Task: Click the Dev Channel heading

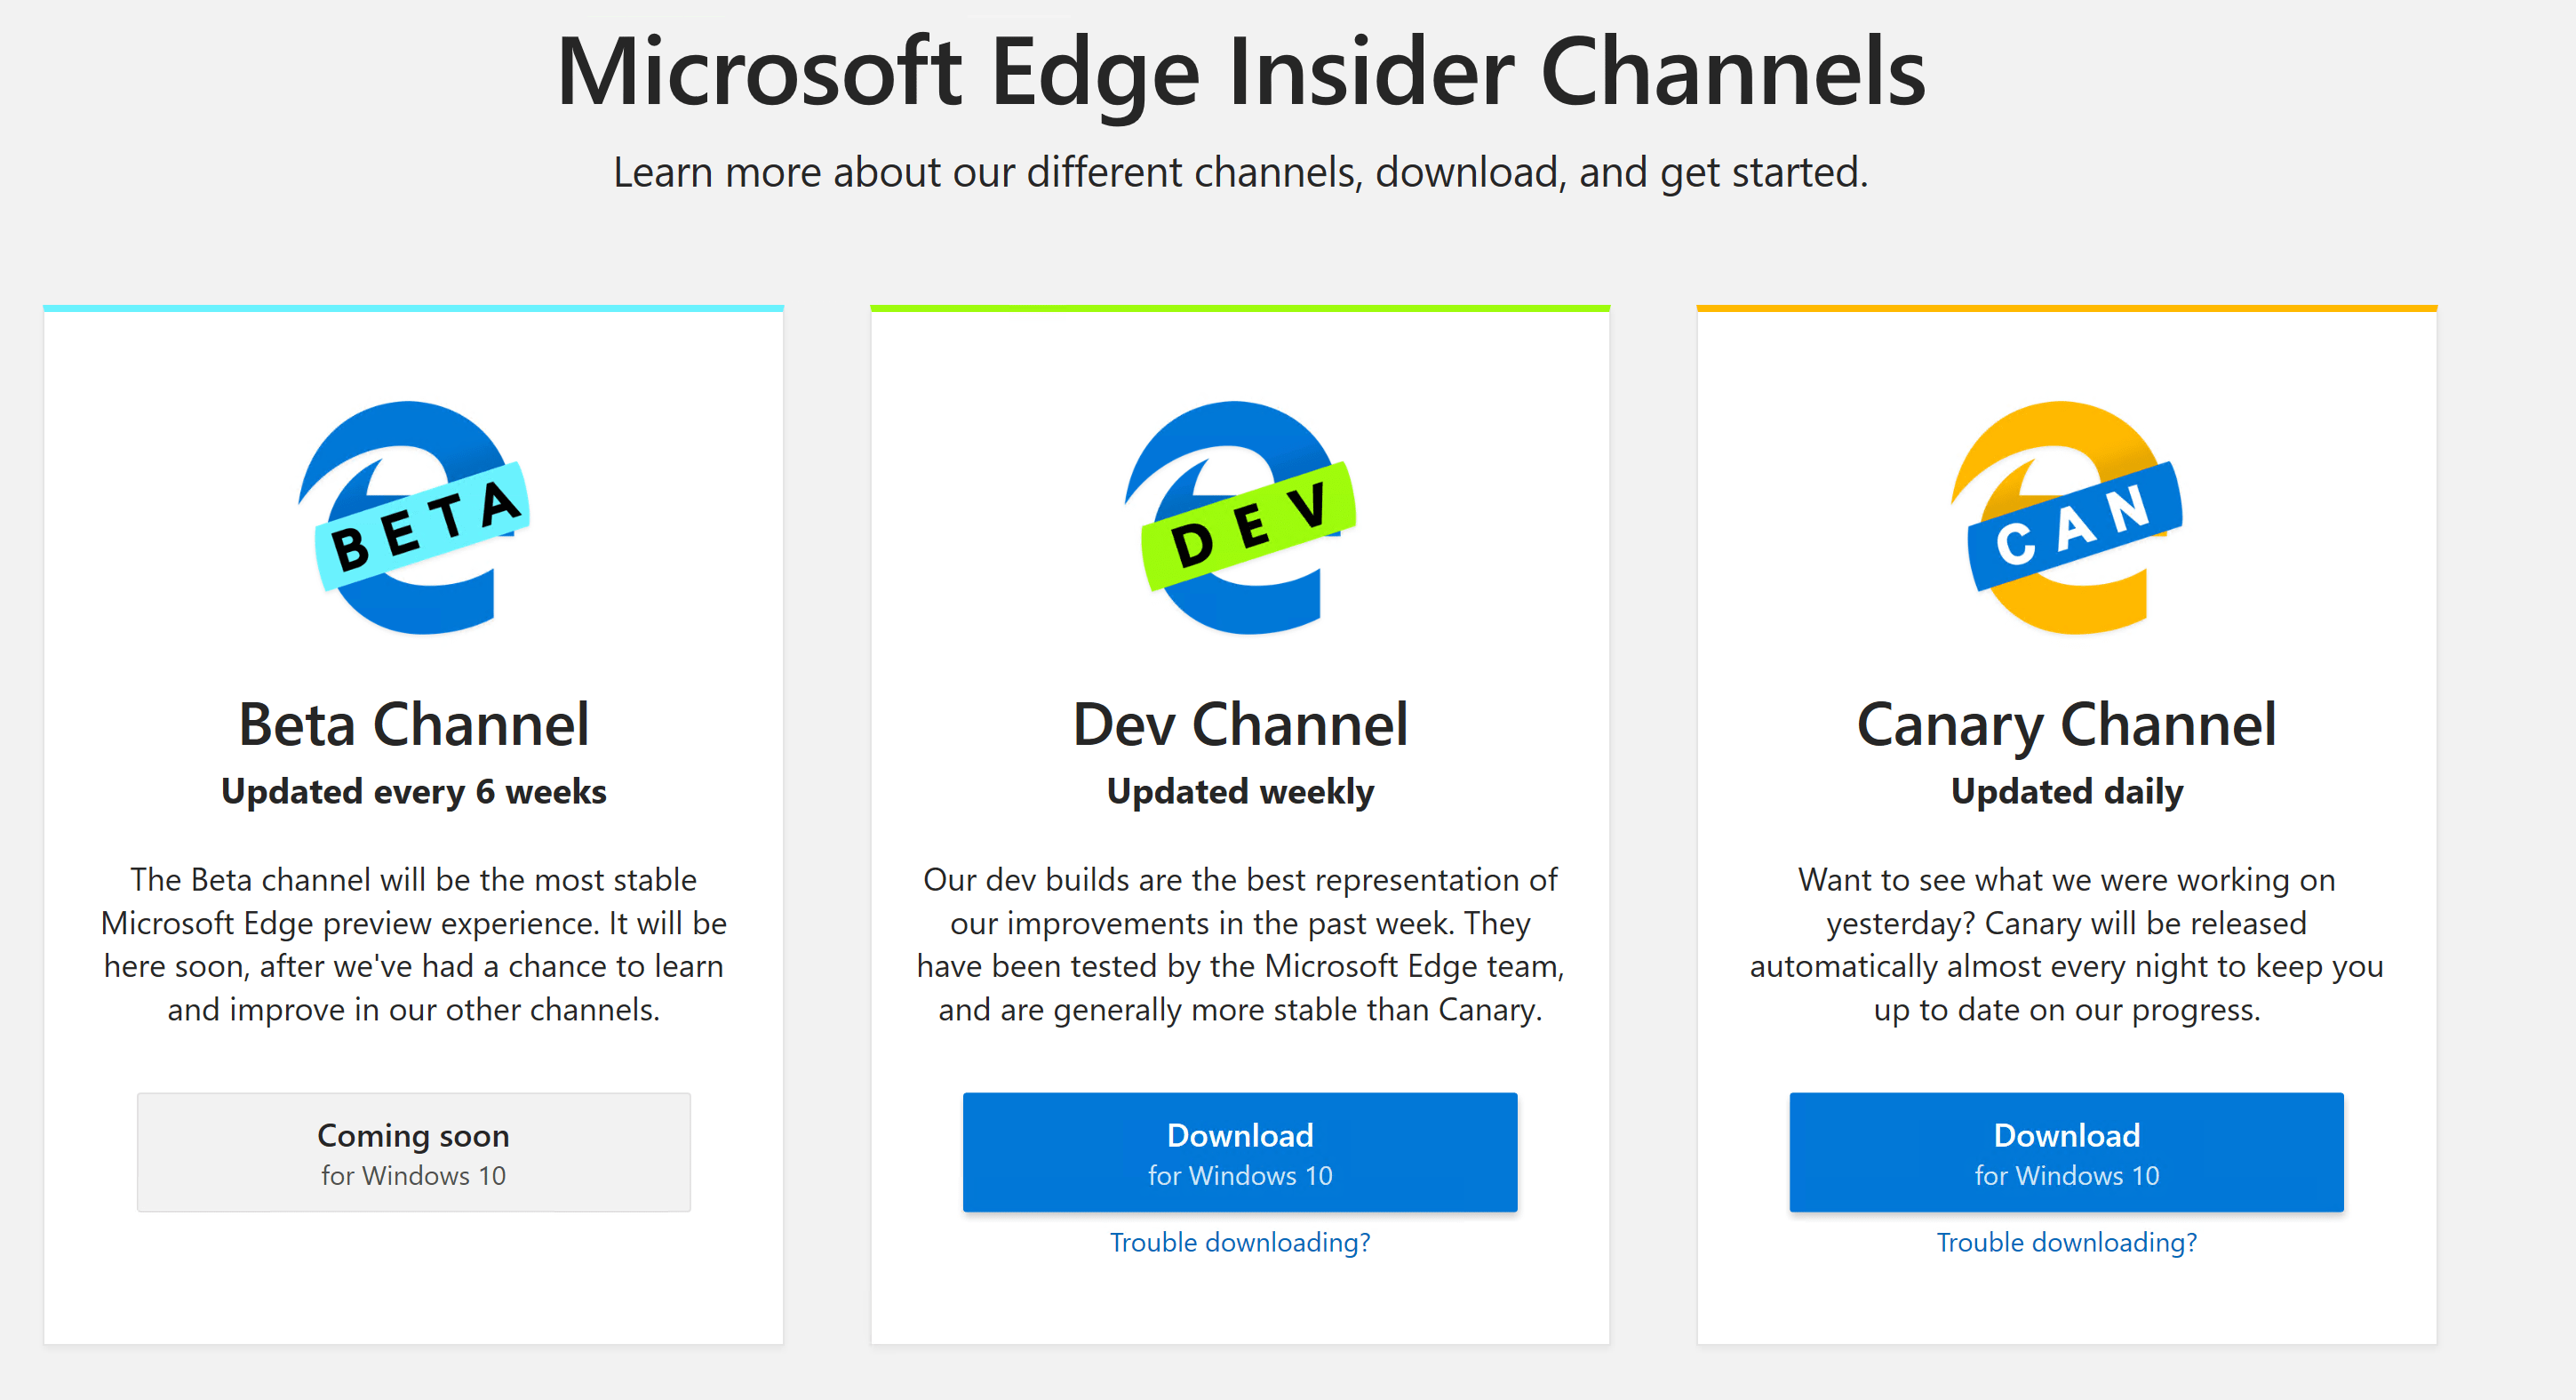Action: click(x=1240, y=724)
